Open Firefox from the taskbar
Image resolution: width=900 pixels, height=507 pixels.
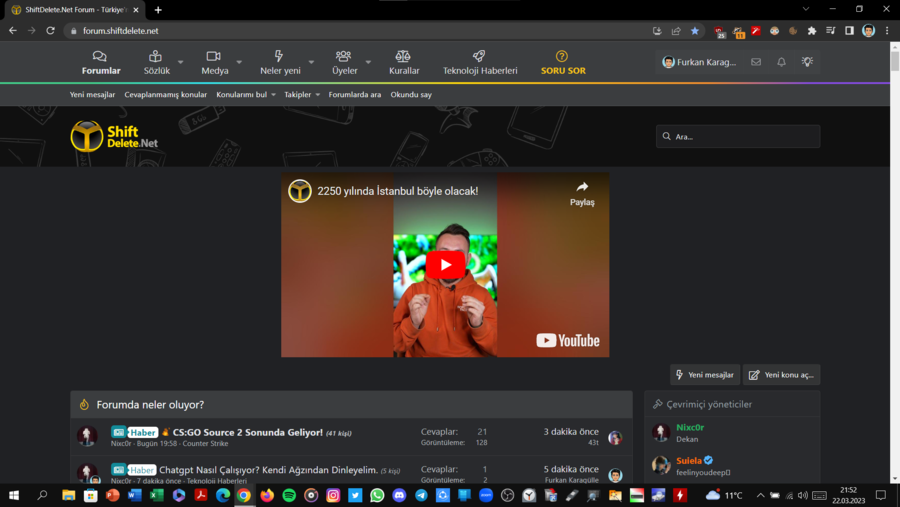pyautogui.click(x=267, y=495)
